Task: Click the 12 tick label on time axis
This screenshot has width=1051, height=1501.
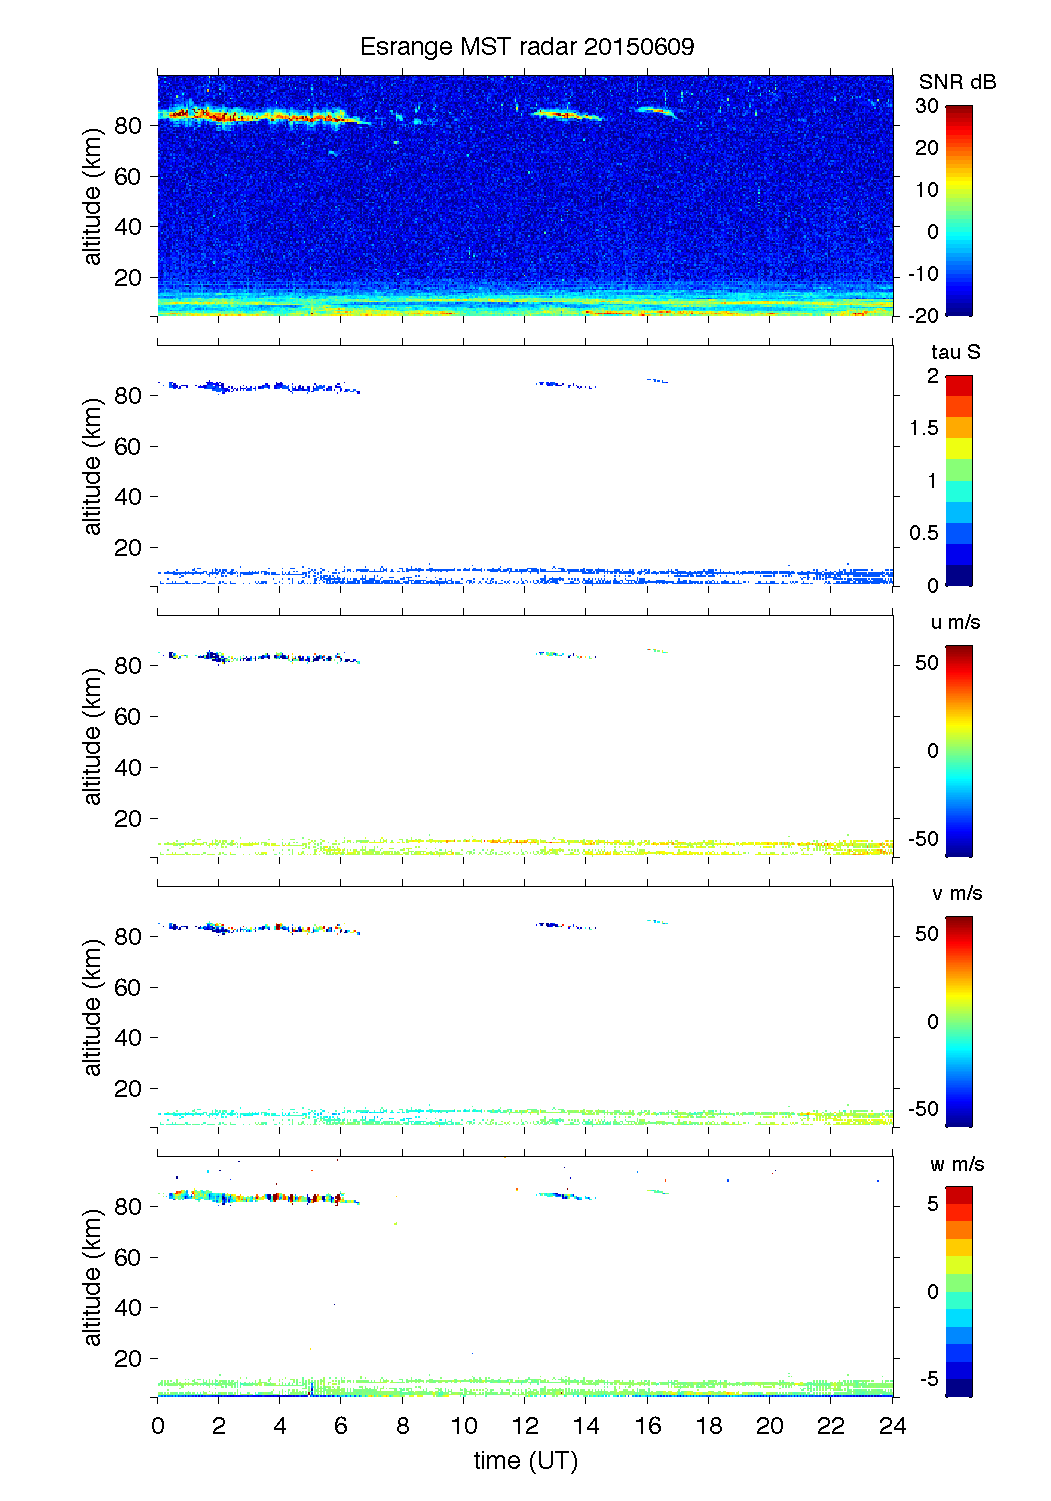Action: [x=525, y=1426]
